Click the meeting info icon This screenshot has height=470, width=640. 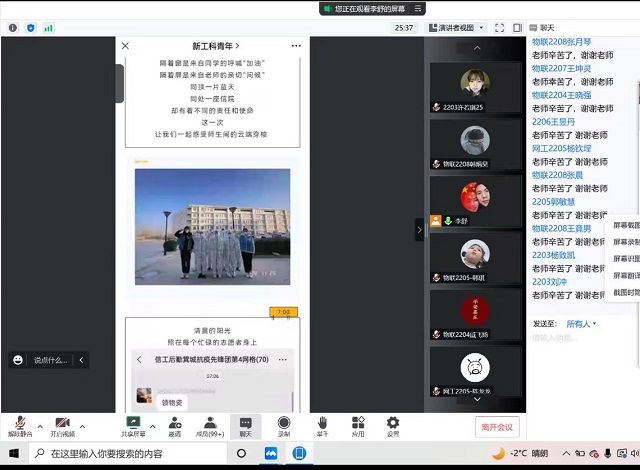pyautogui.click(x=13, y=28)
